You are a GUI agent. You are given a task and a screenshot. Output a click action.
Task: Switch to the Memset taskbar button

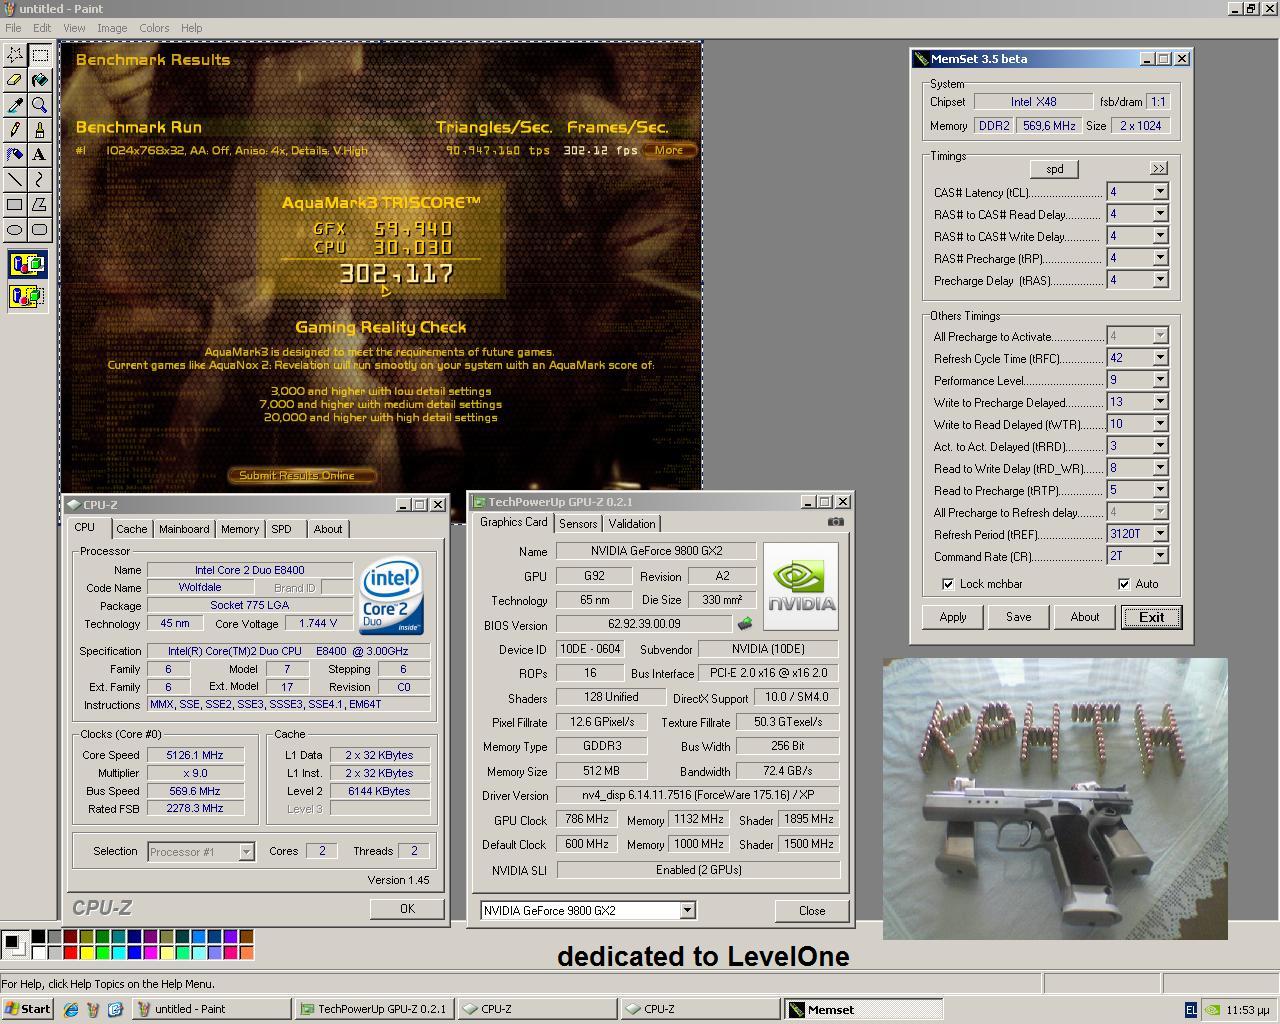pos(863,1009)
